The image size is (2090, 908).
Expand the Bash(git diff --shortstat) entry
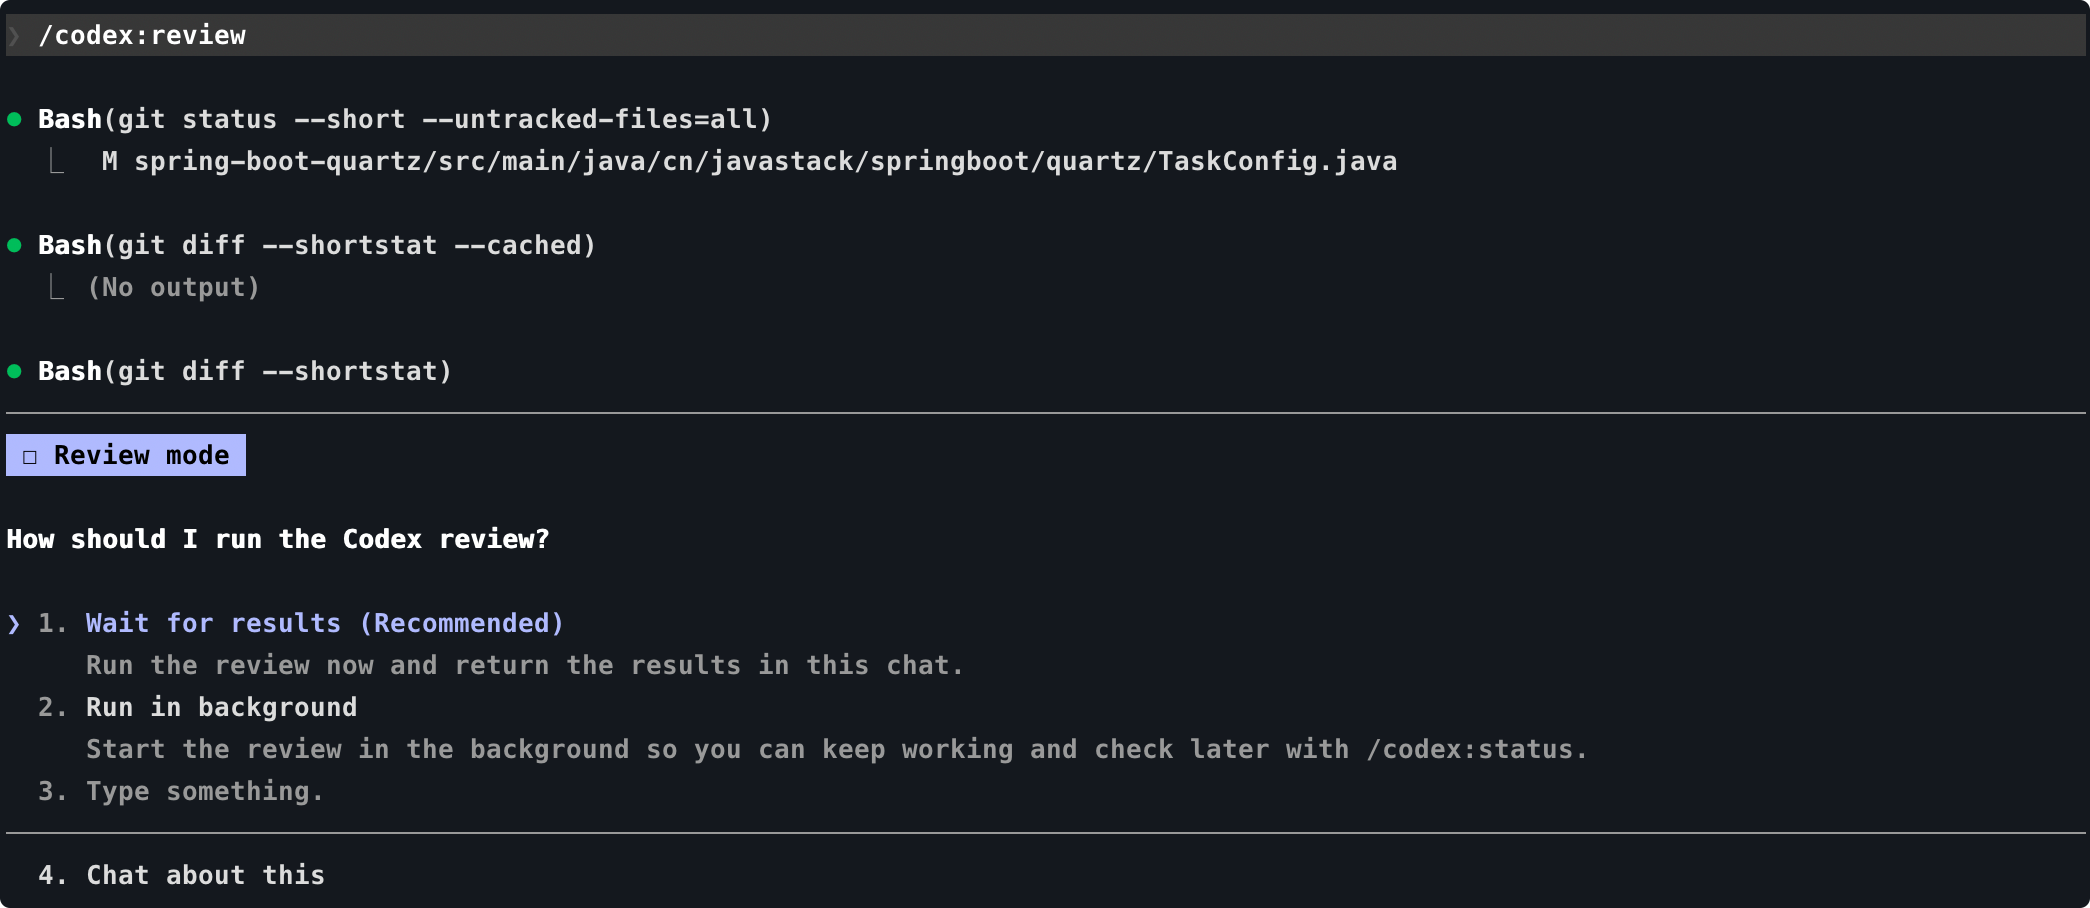[x=244, y=372]
